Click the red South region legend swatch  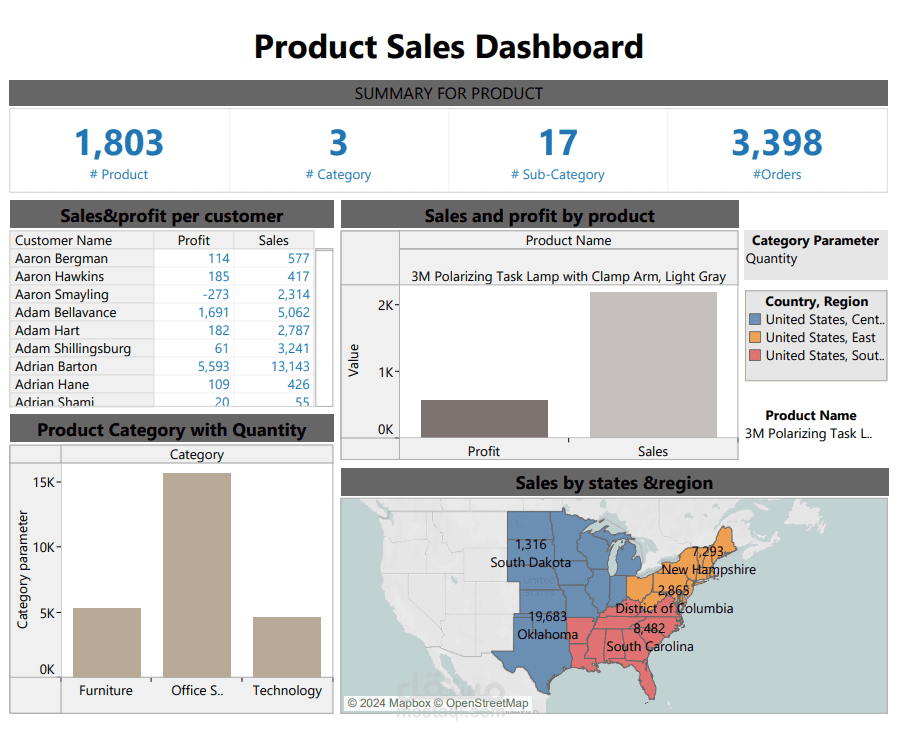755,355
